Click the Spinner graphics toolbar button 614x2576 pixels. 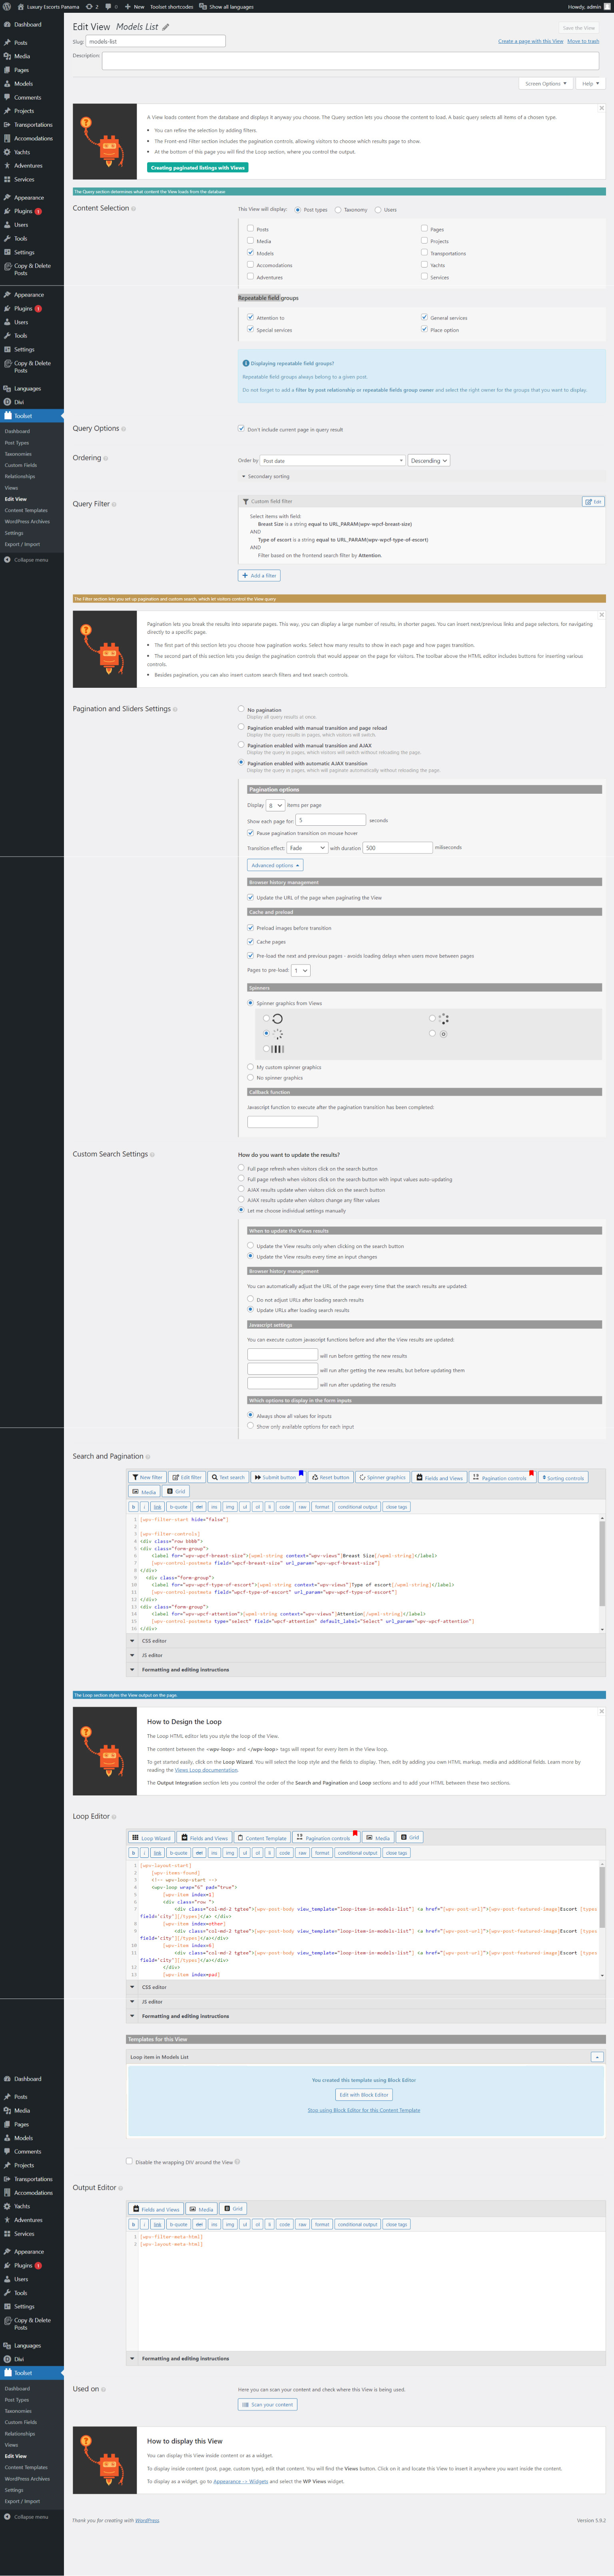(382, 1477)
